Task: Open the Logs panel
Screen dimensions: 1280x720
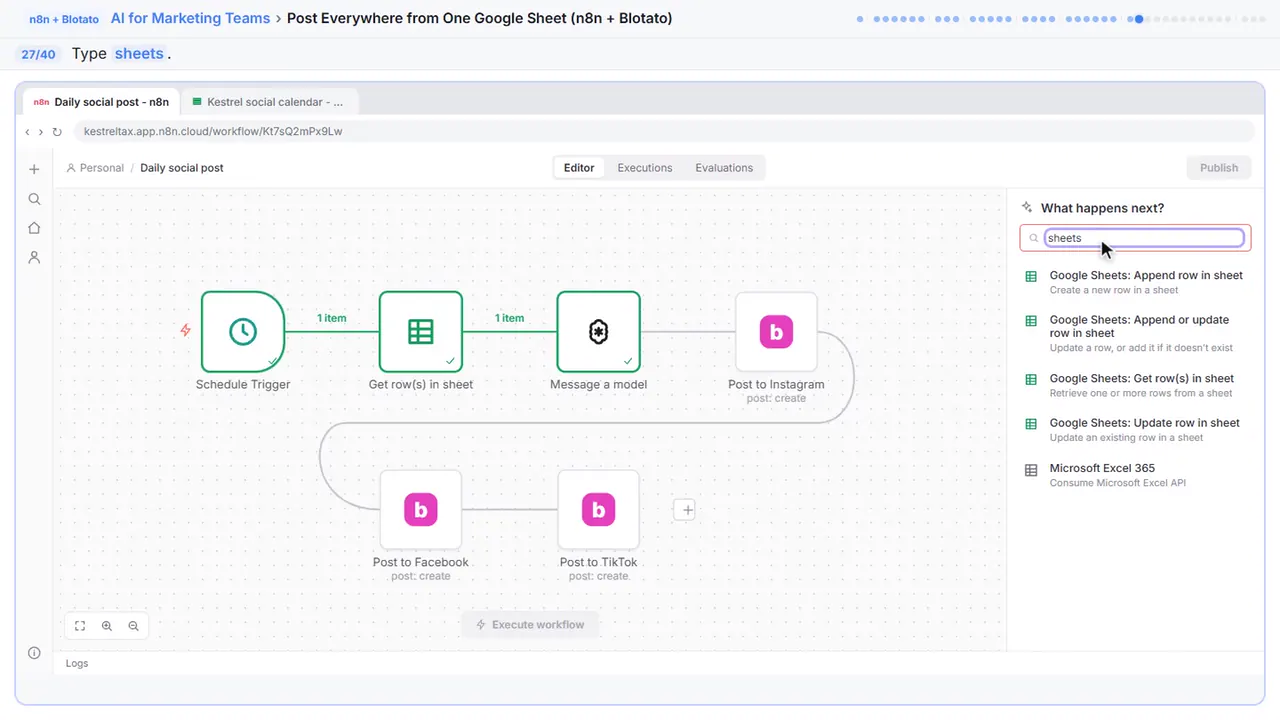Action: [77, 663]
